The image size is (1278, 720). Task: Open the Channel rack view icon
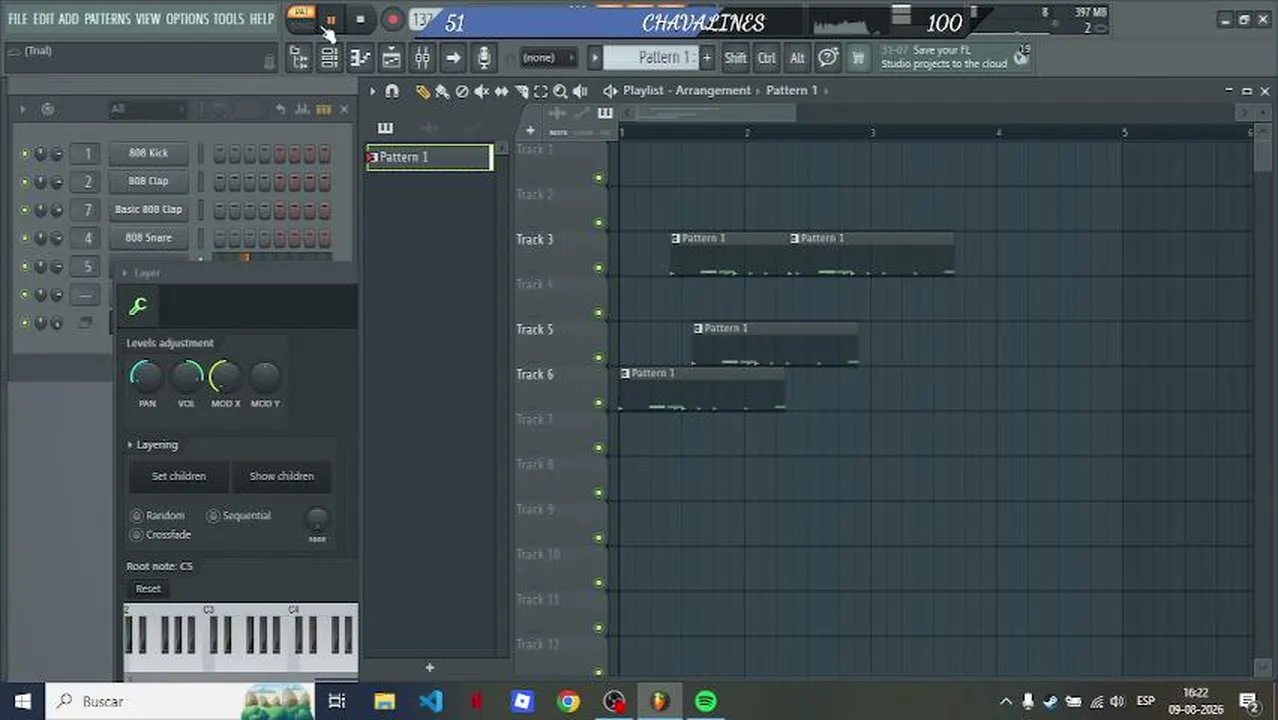click(329, 58)
